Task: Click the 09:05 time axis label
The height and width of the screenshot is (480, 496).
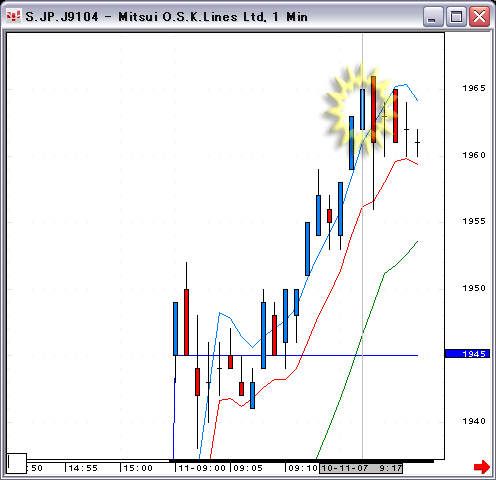Action: [x=248, y=468]
